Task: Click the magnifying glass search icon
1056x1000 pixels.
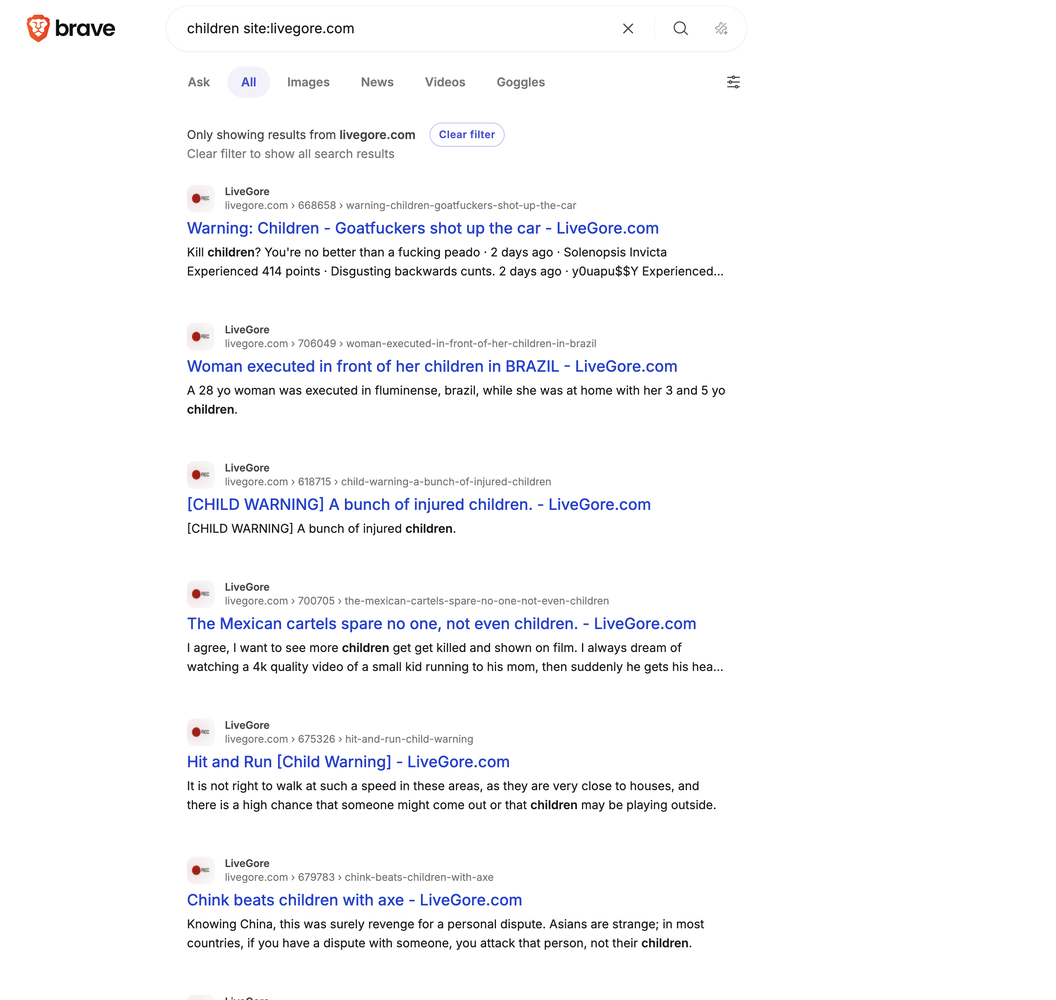Action: pos(680,28)
